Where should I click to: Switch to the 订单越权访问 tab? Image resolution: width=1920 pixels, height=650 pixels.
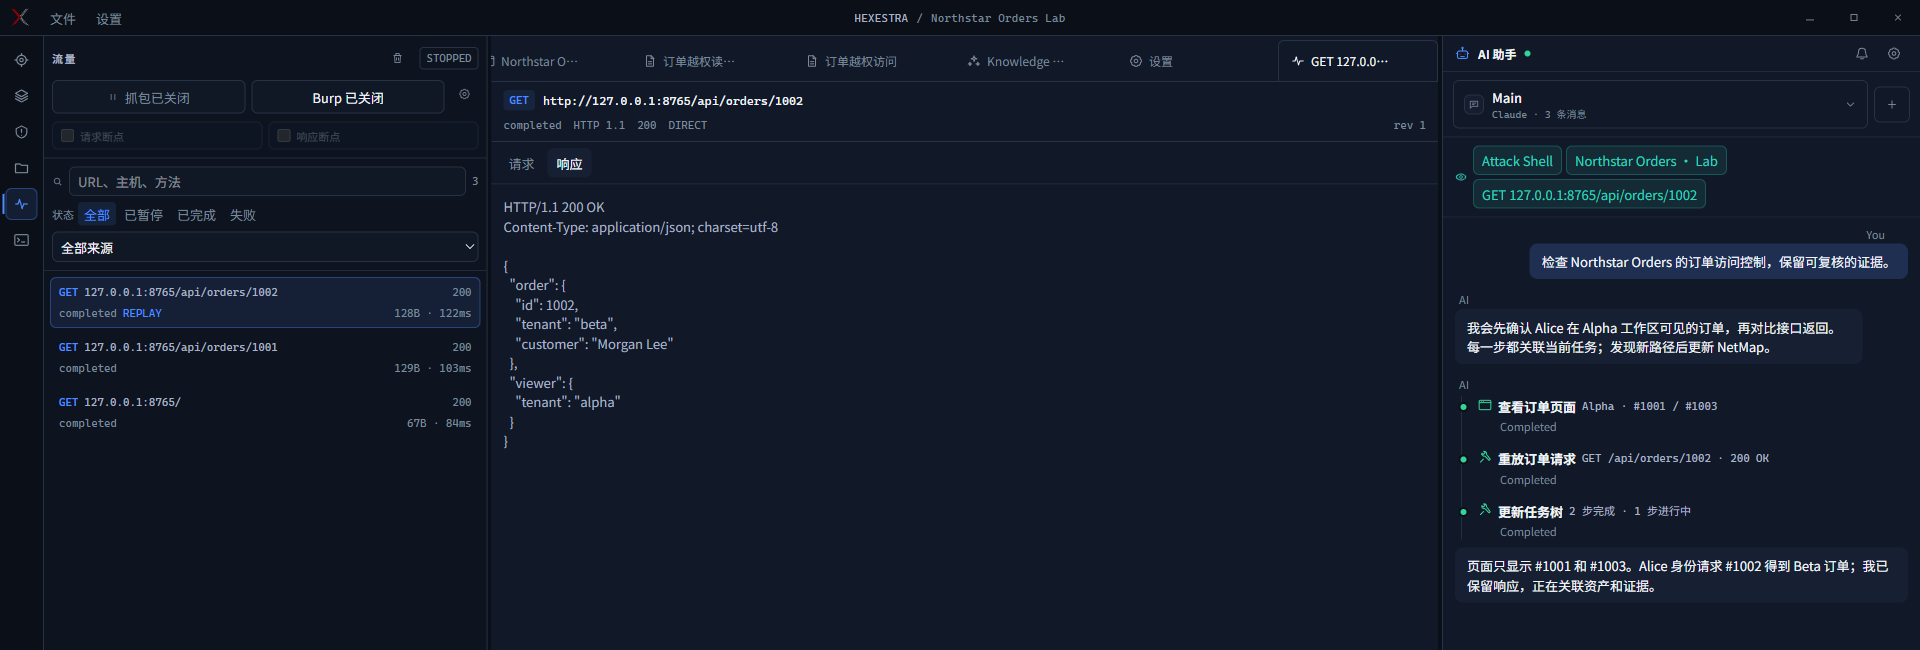852,61
